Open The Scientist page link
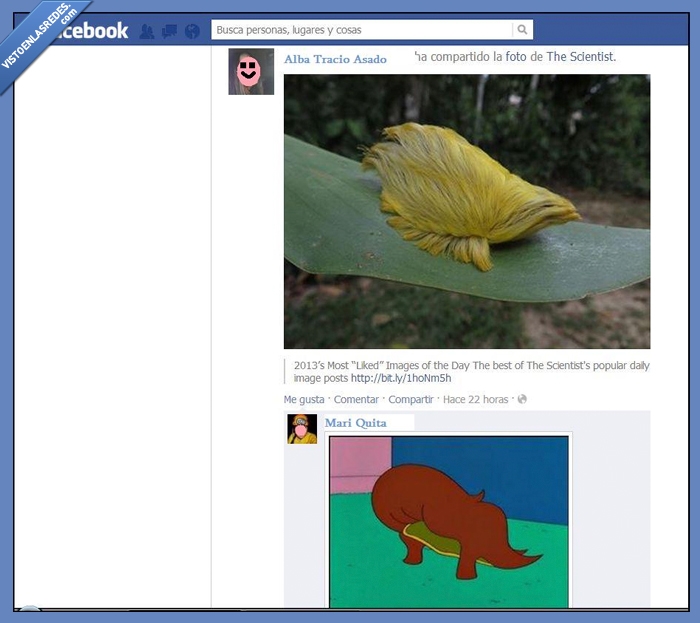 pos(581,57)
